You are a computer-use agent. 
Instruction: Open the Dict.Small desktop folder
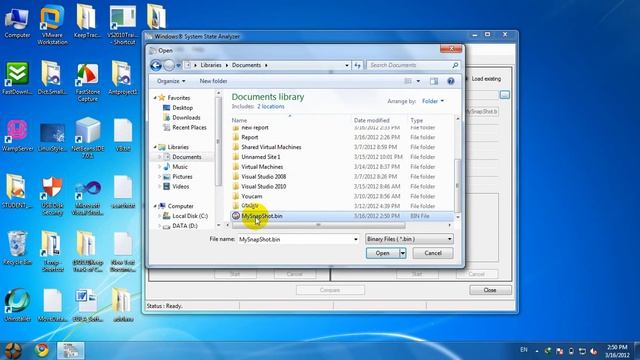click(52, 78)
